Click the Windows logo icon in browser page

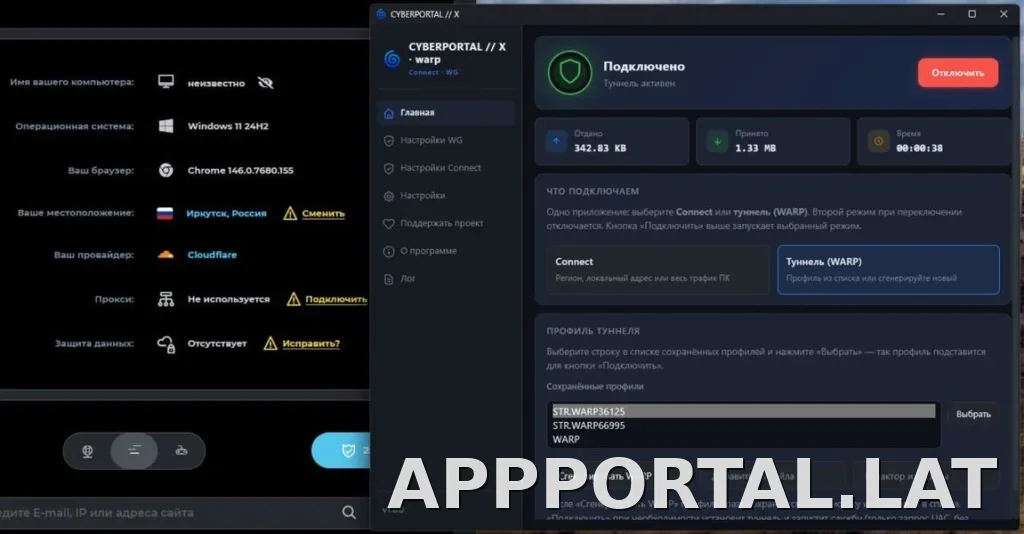tap(166, 126)
